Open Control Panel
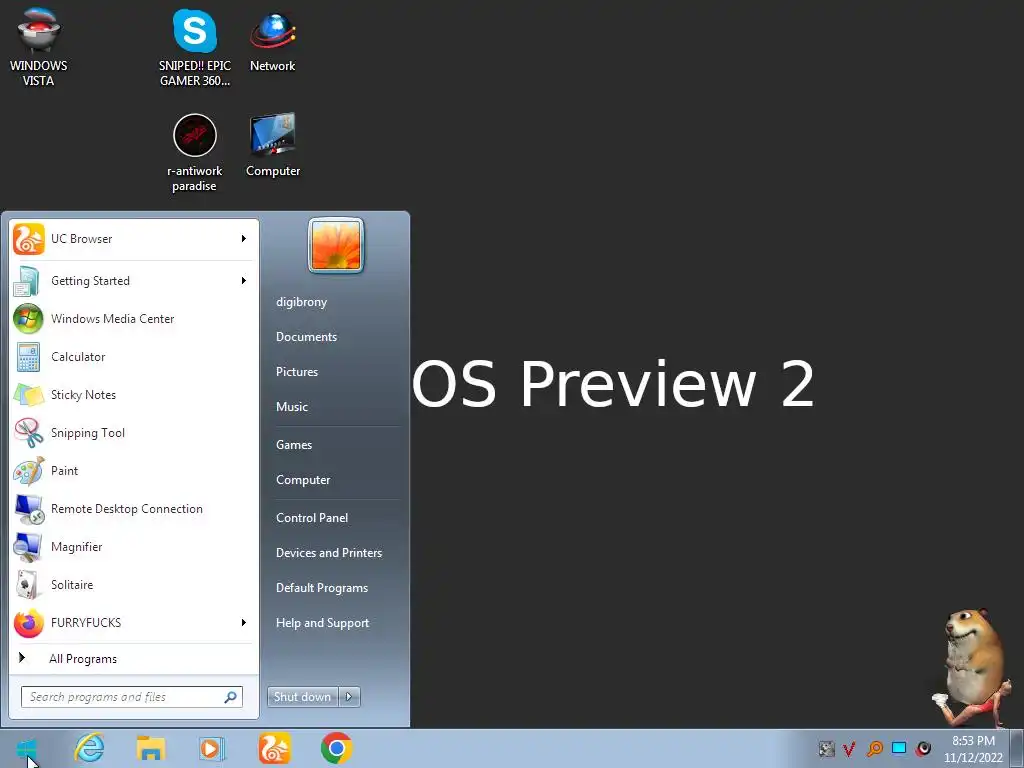1024x768 pixels. (x=312, y=518)
